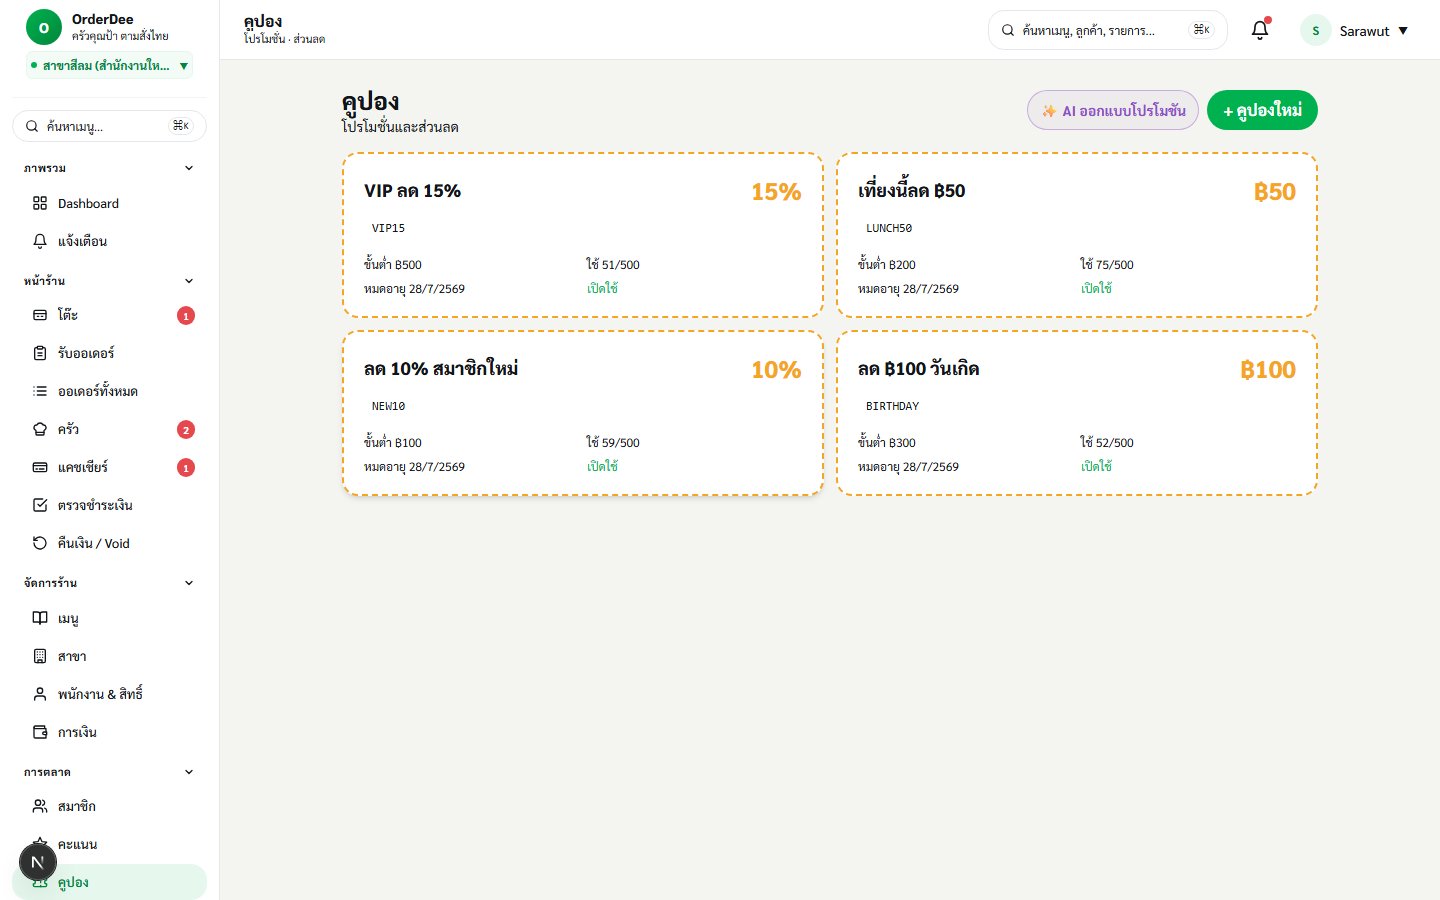This screenshot has height=900, width=1440.
Task: Click the เมนู book icon
Action: pyautogui.click(x=40, y=618)
